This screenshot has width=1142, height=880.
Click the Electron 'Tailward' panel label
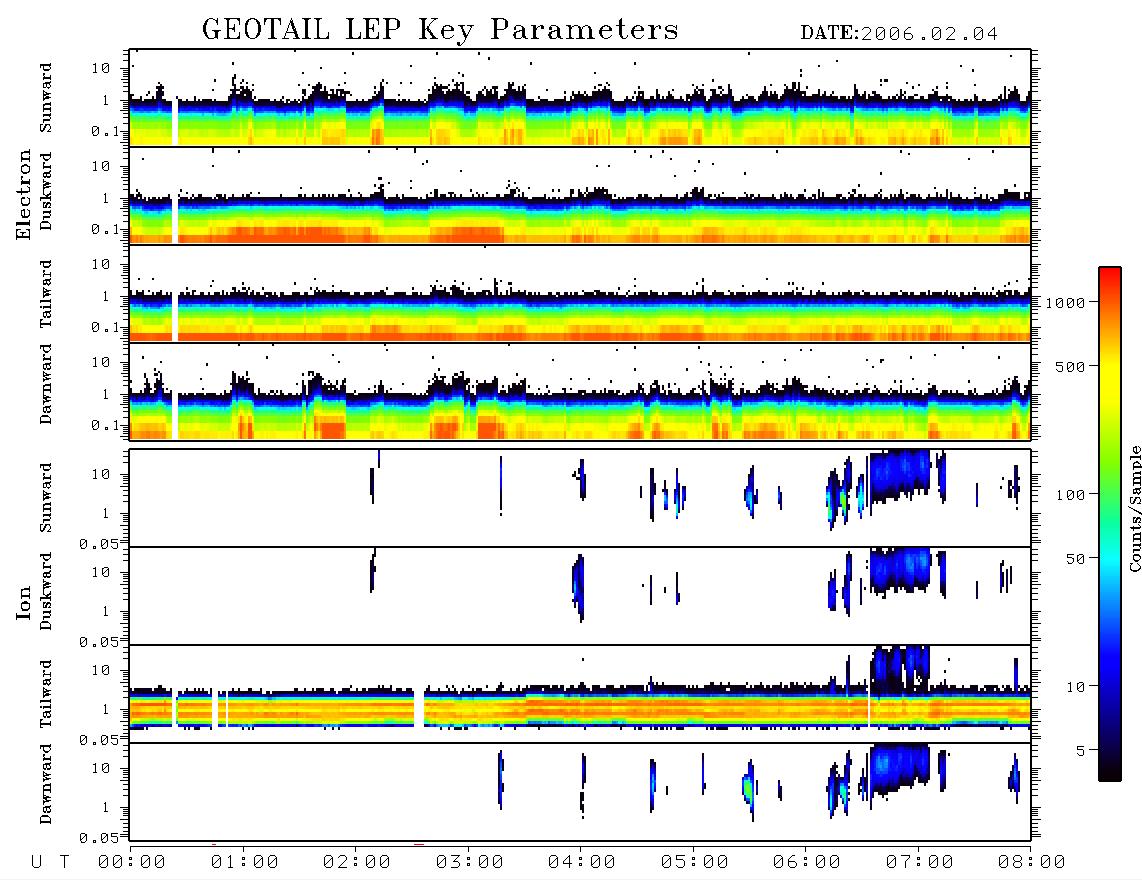click(x=46, y=294)
